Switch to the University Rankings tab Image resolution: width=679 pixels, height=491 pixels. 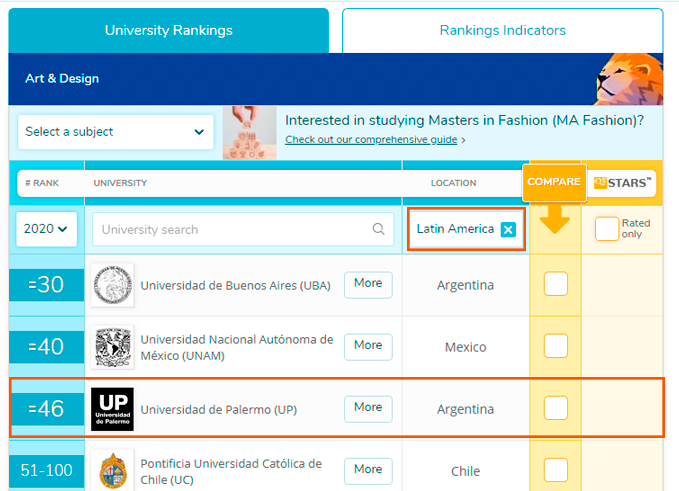[x=168, y=30]
